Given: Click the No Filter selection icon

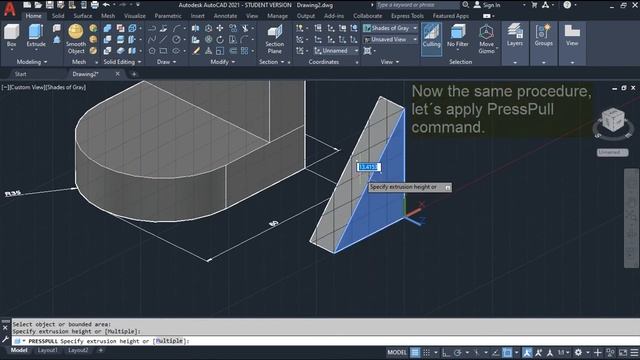Looking at the screenshot, I should pos(458,36).
